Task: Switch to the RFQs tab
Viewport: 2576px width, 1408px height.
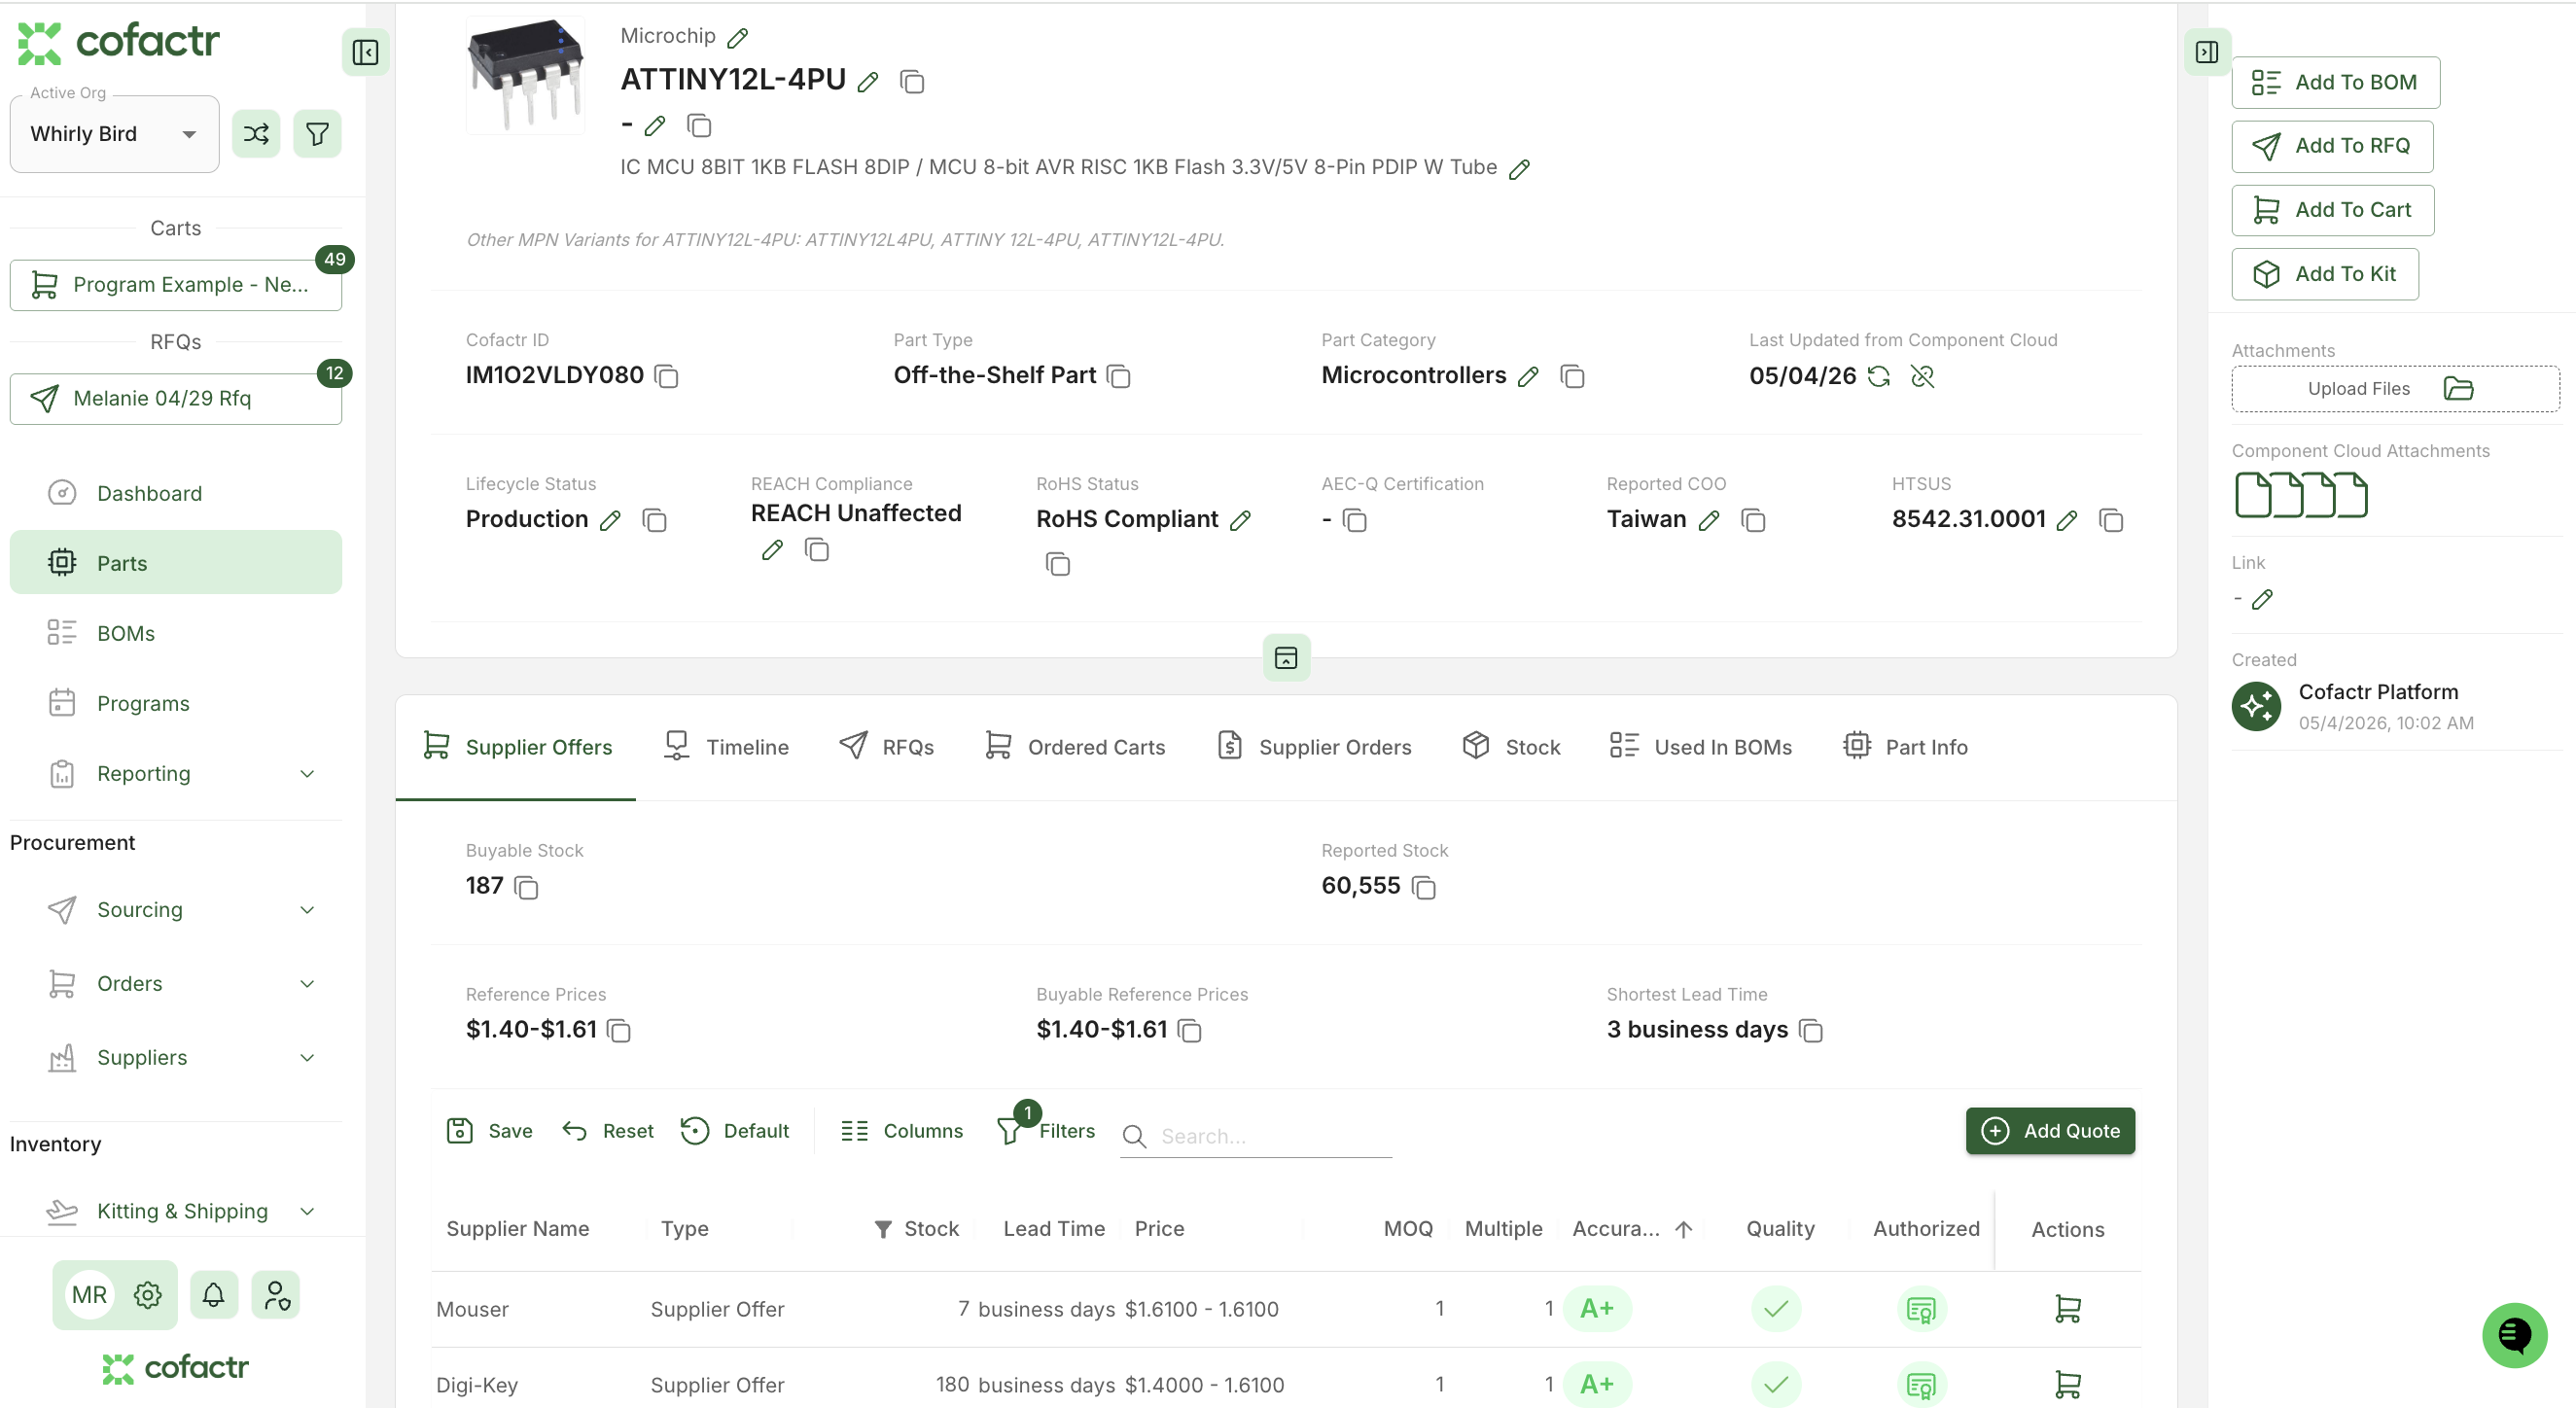Action: click(x=887, y=748)
